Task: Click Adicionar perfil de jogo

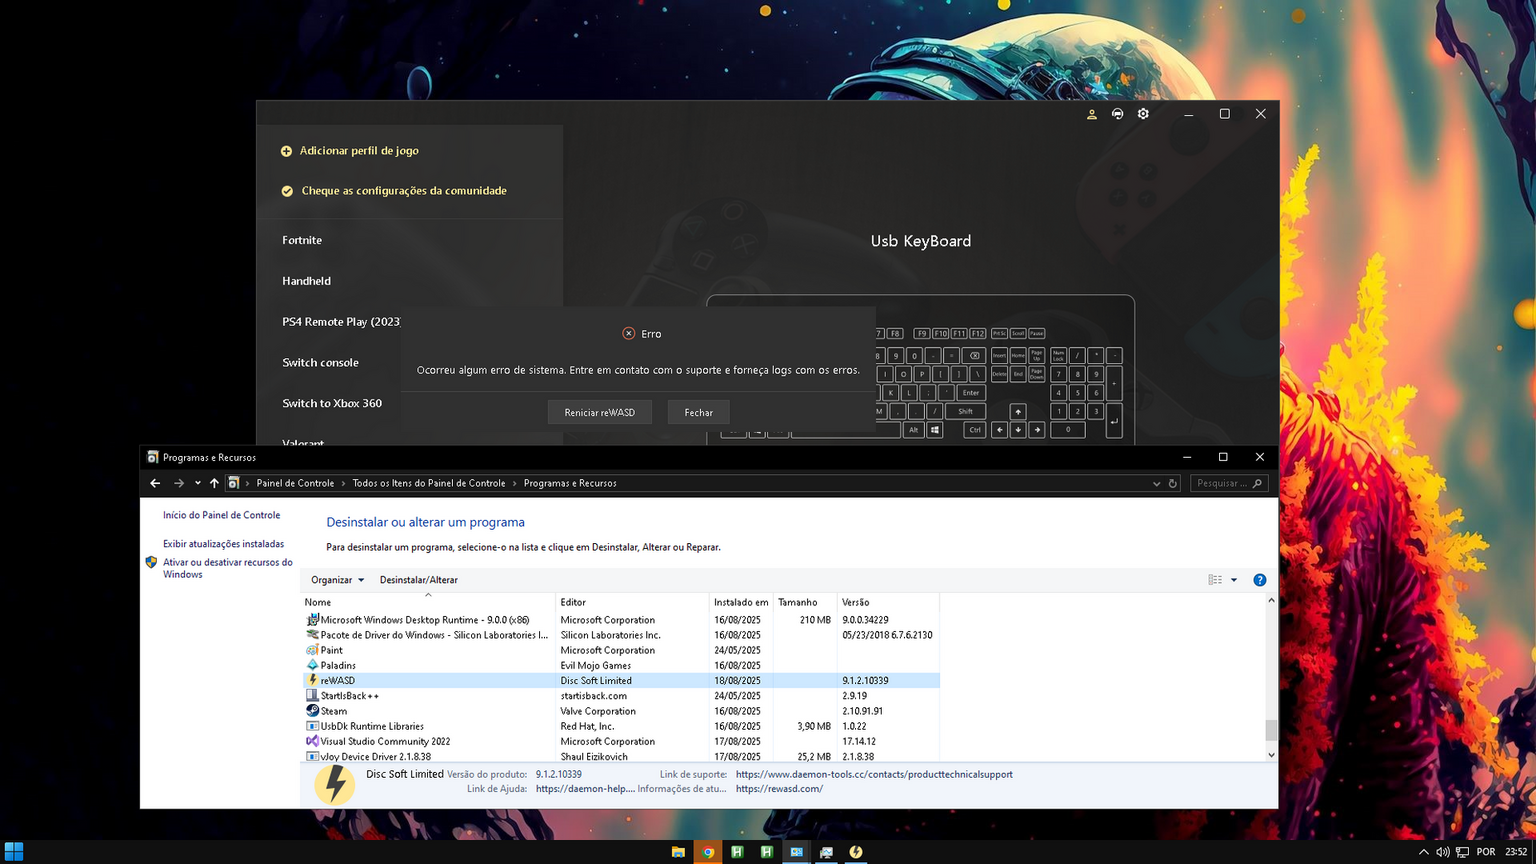Action: (x=359, y=151)
